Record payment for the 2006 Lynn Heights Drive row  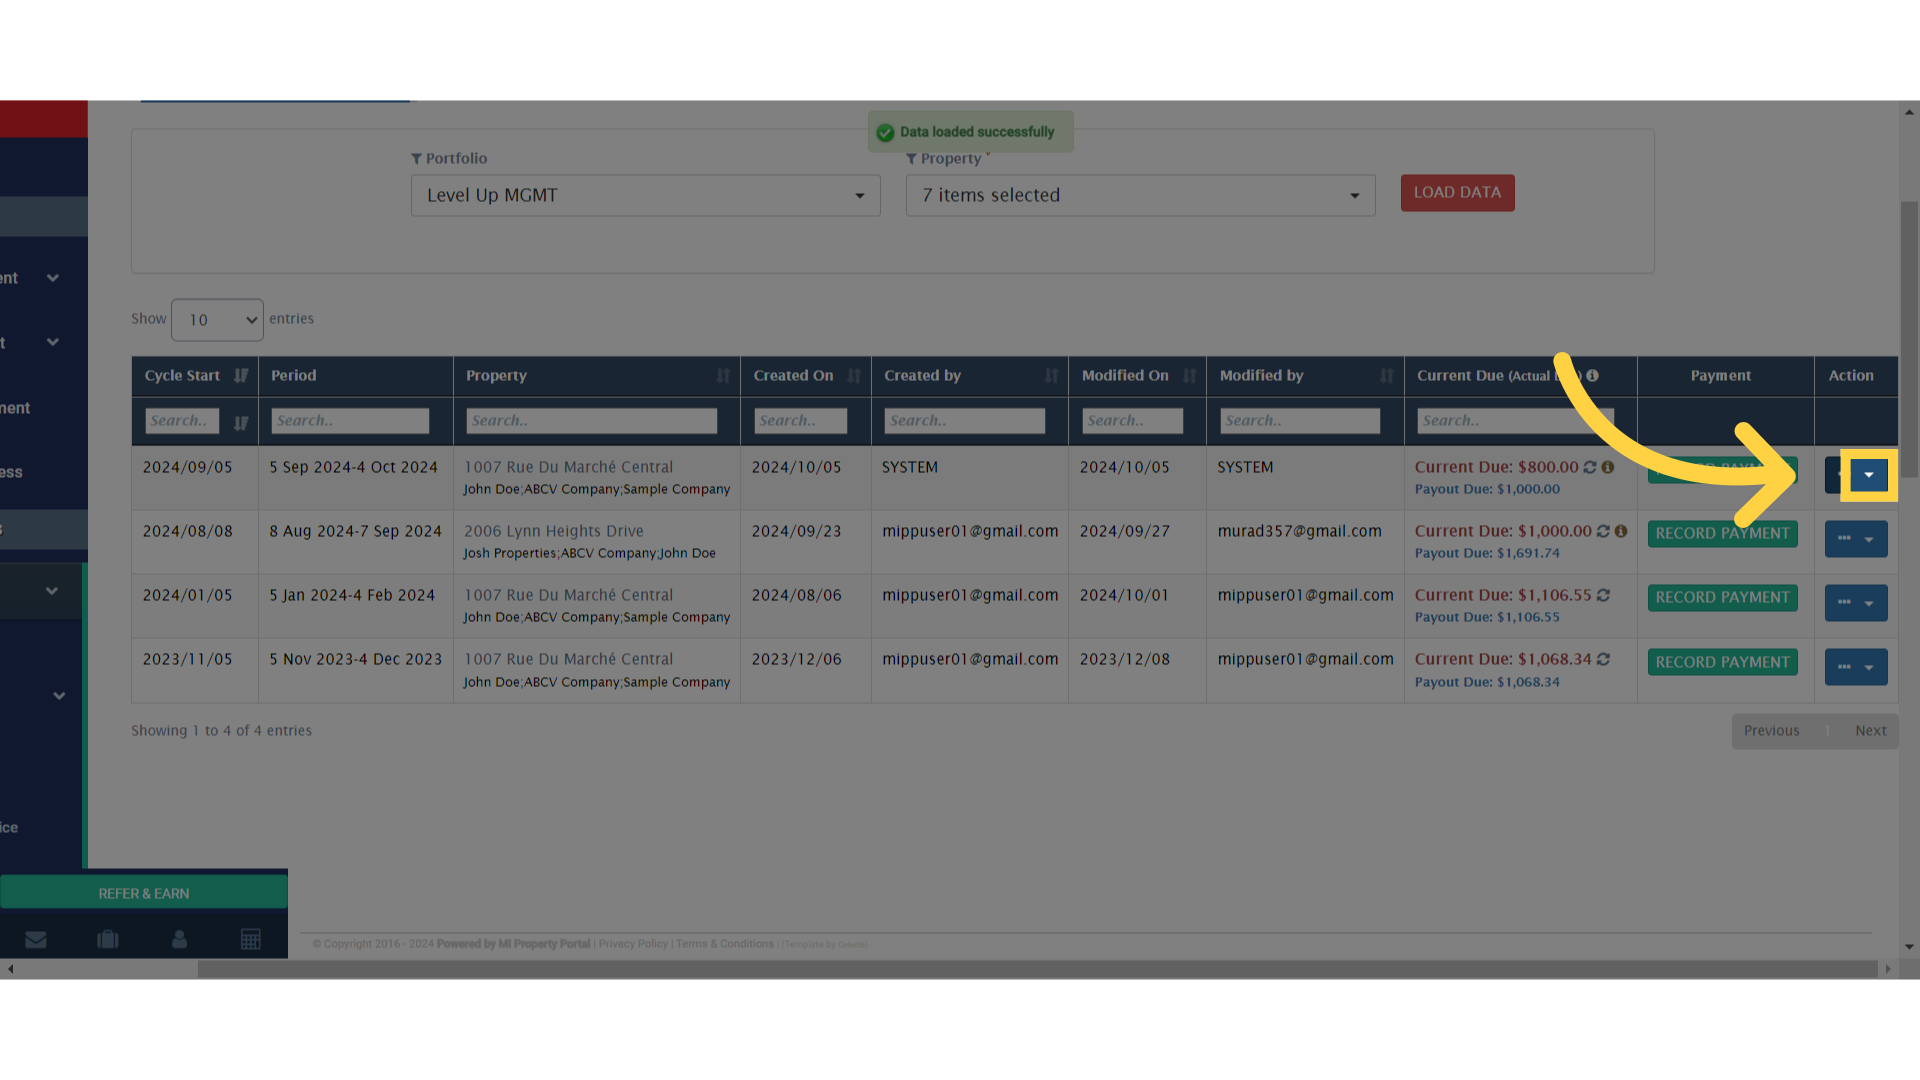coord(1722,533)
